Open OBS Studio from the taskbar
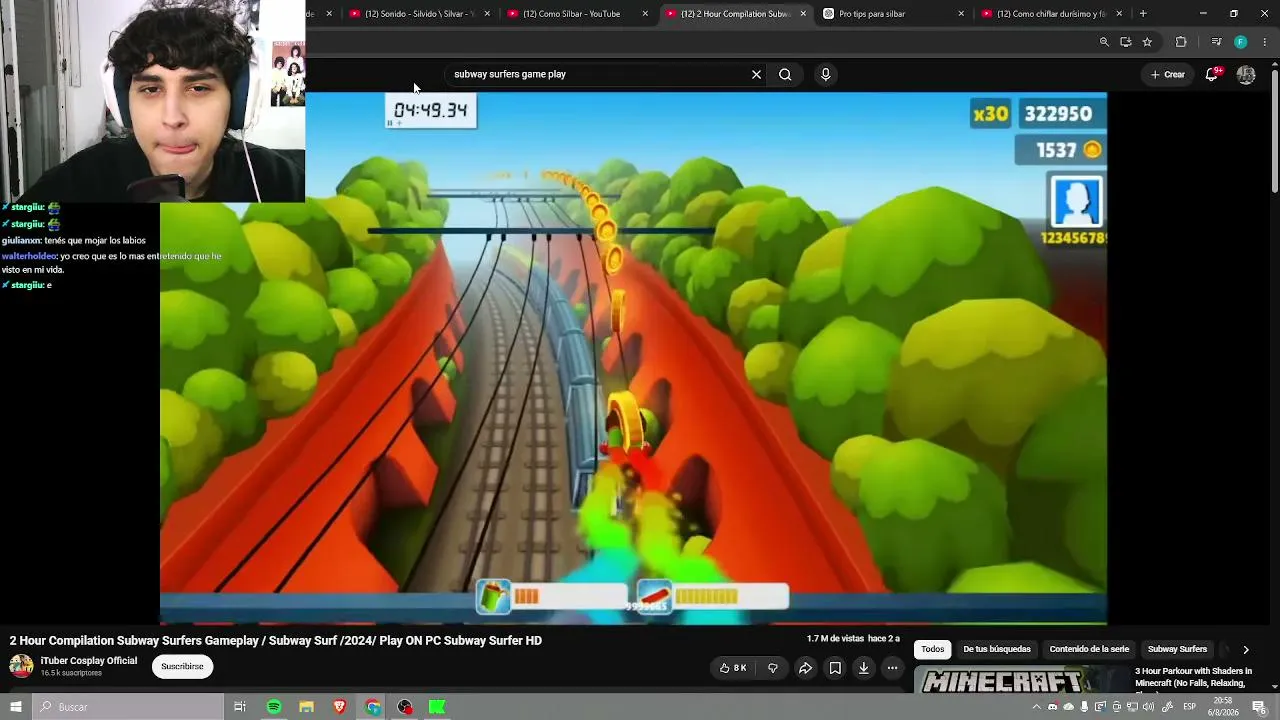Viewport: 1280px width, 720px height. pyautogui.click(x=405, y=707)
